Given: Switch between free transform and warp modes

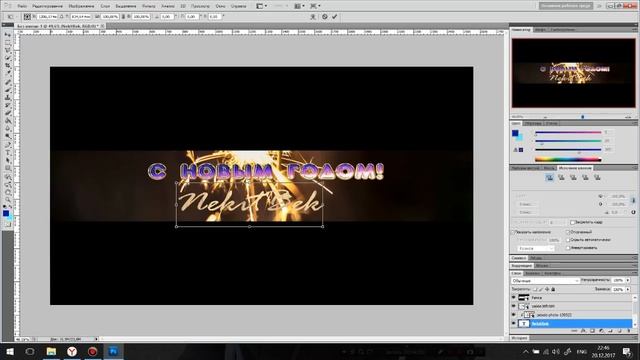Looking at the screenshot, I should click(x=313, y=17).
